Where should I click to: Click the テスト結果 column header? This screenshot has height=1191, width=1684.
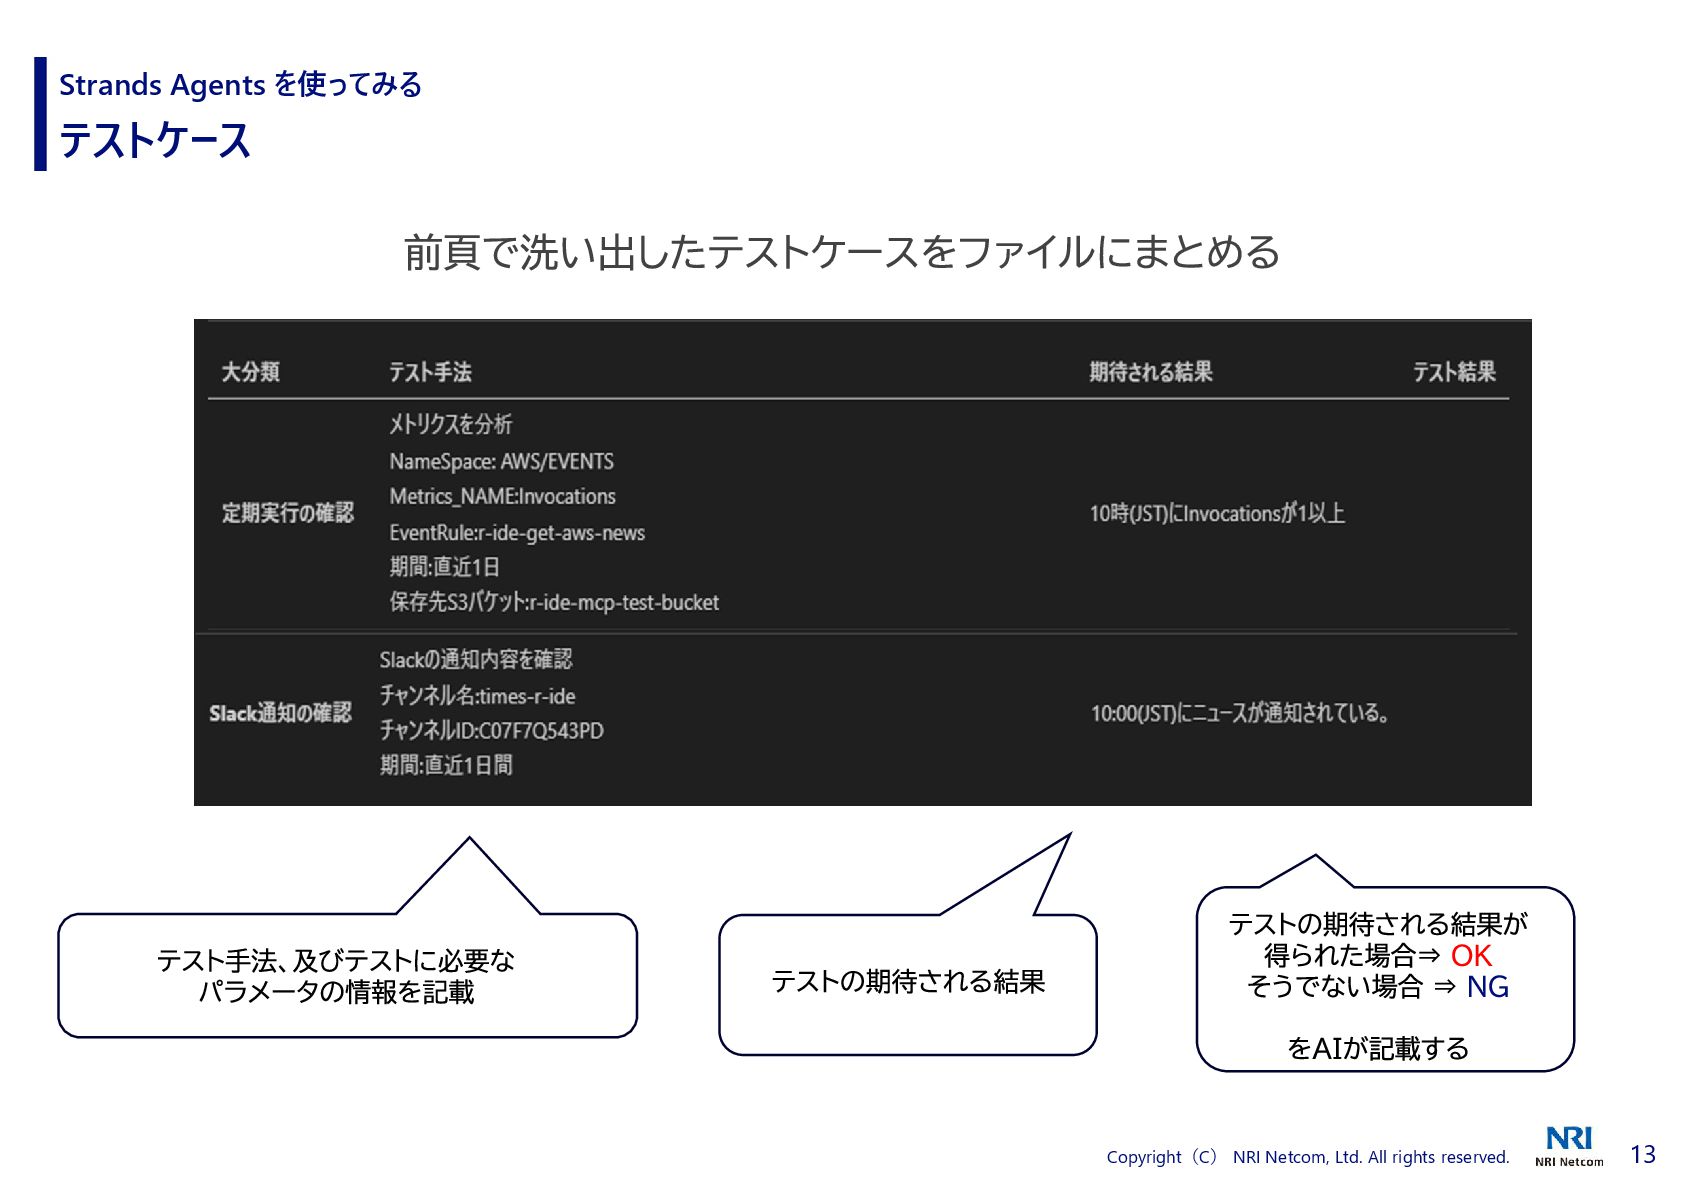pyautogui.click(x=1454, y=372)
